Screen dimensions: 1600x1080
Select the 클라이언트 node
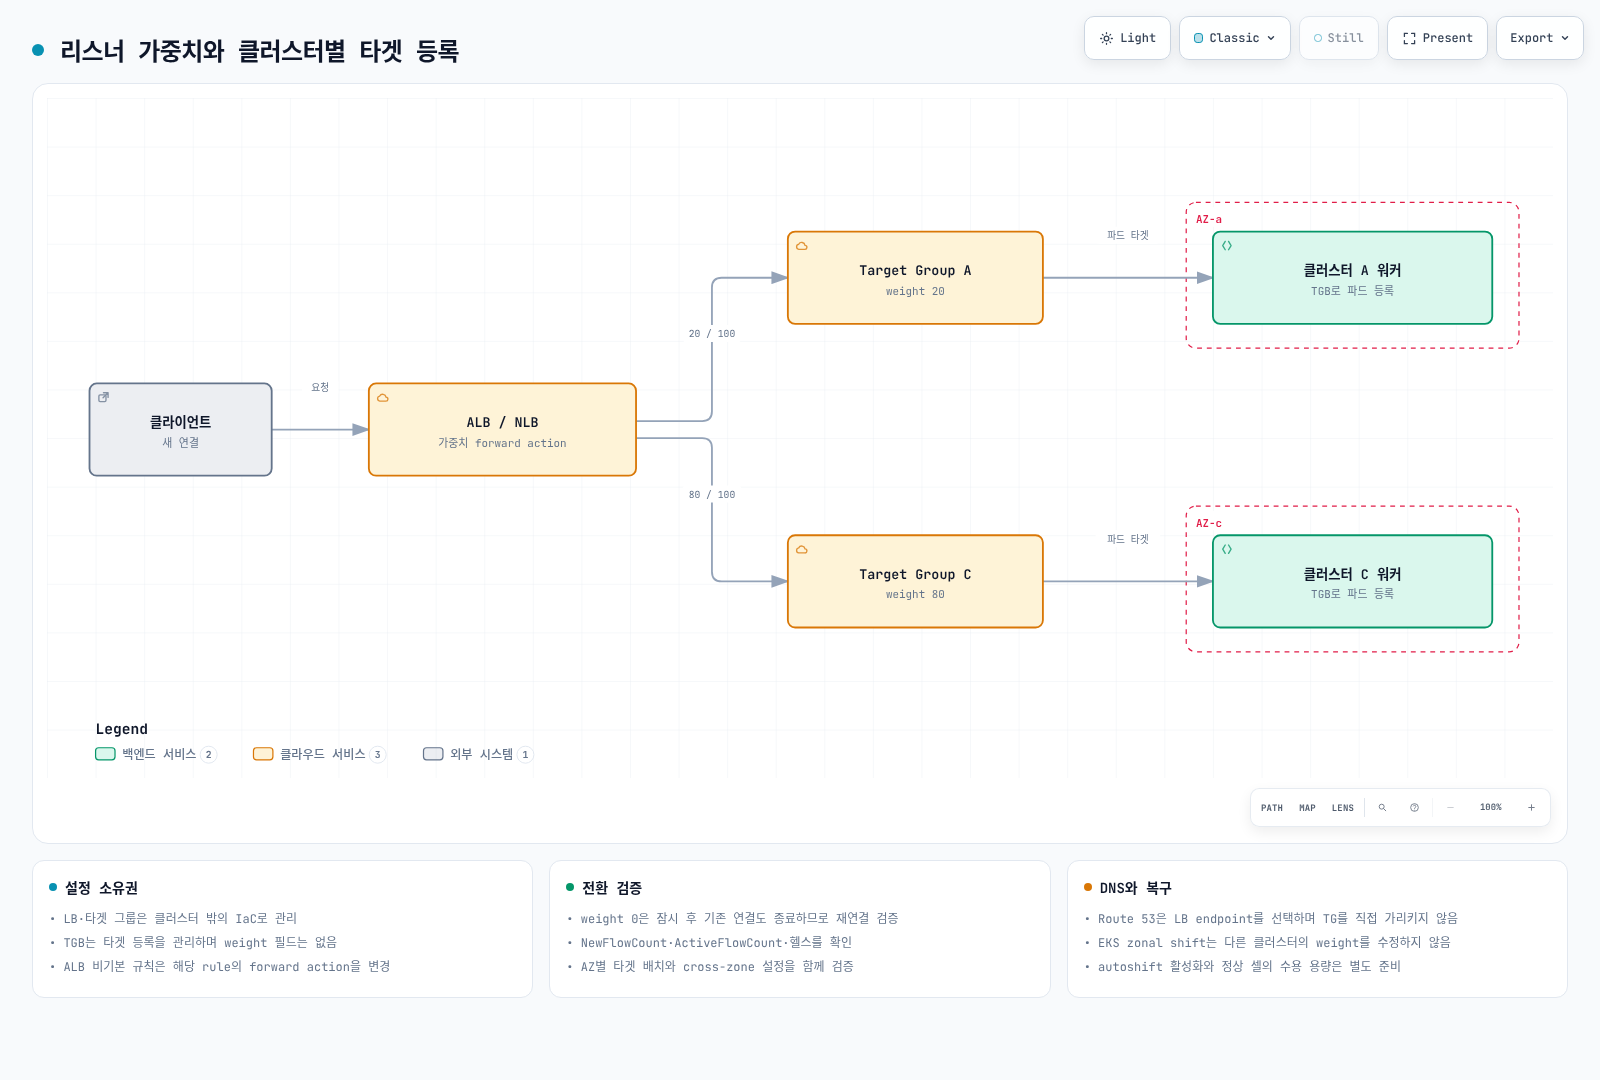181,430
